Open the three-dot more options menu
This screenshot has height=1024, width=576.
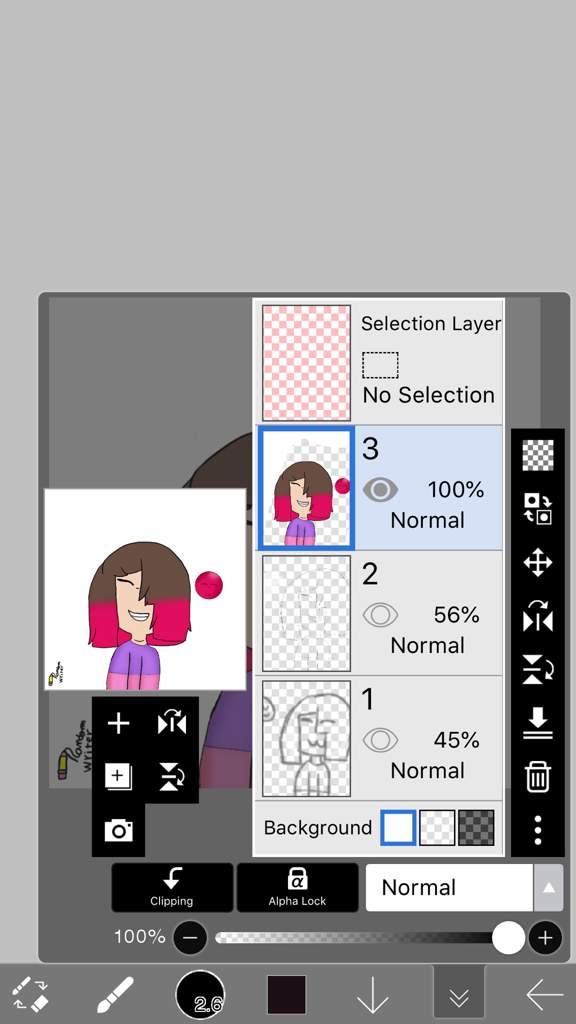[537, 829]
